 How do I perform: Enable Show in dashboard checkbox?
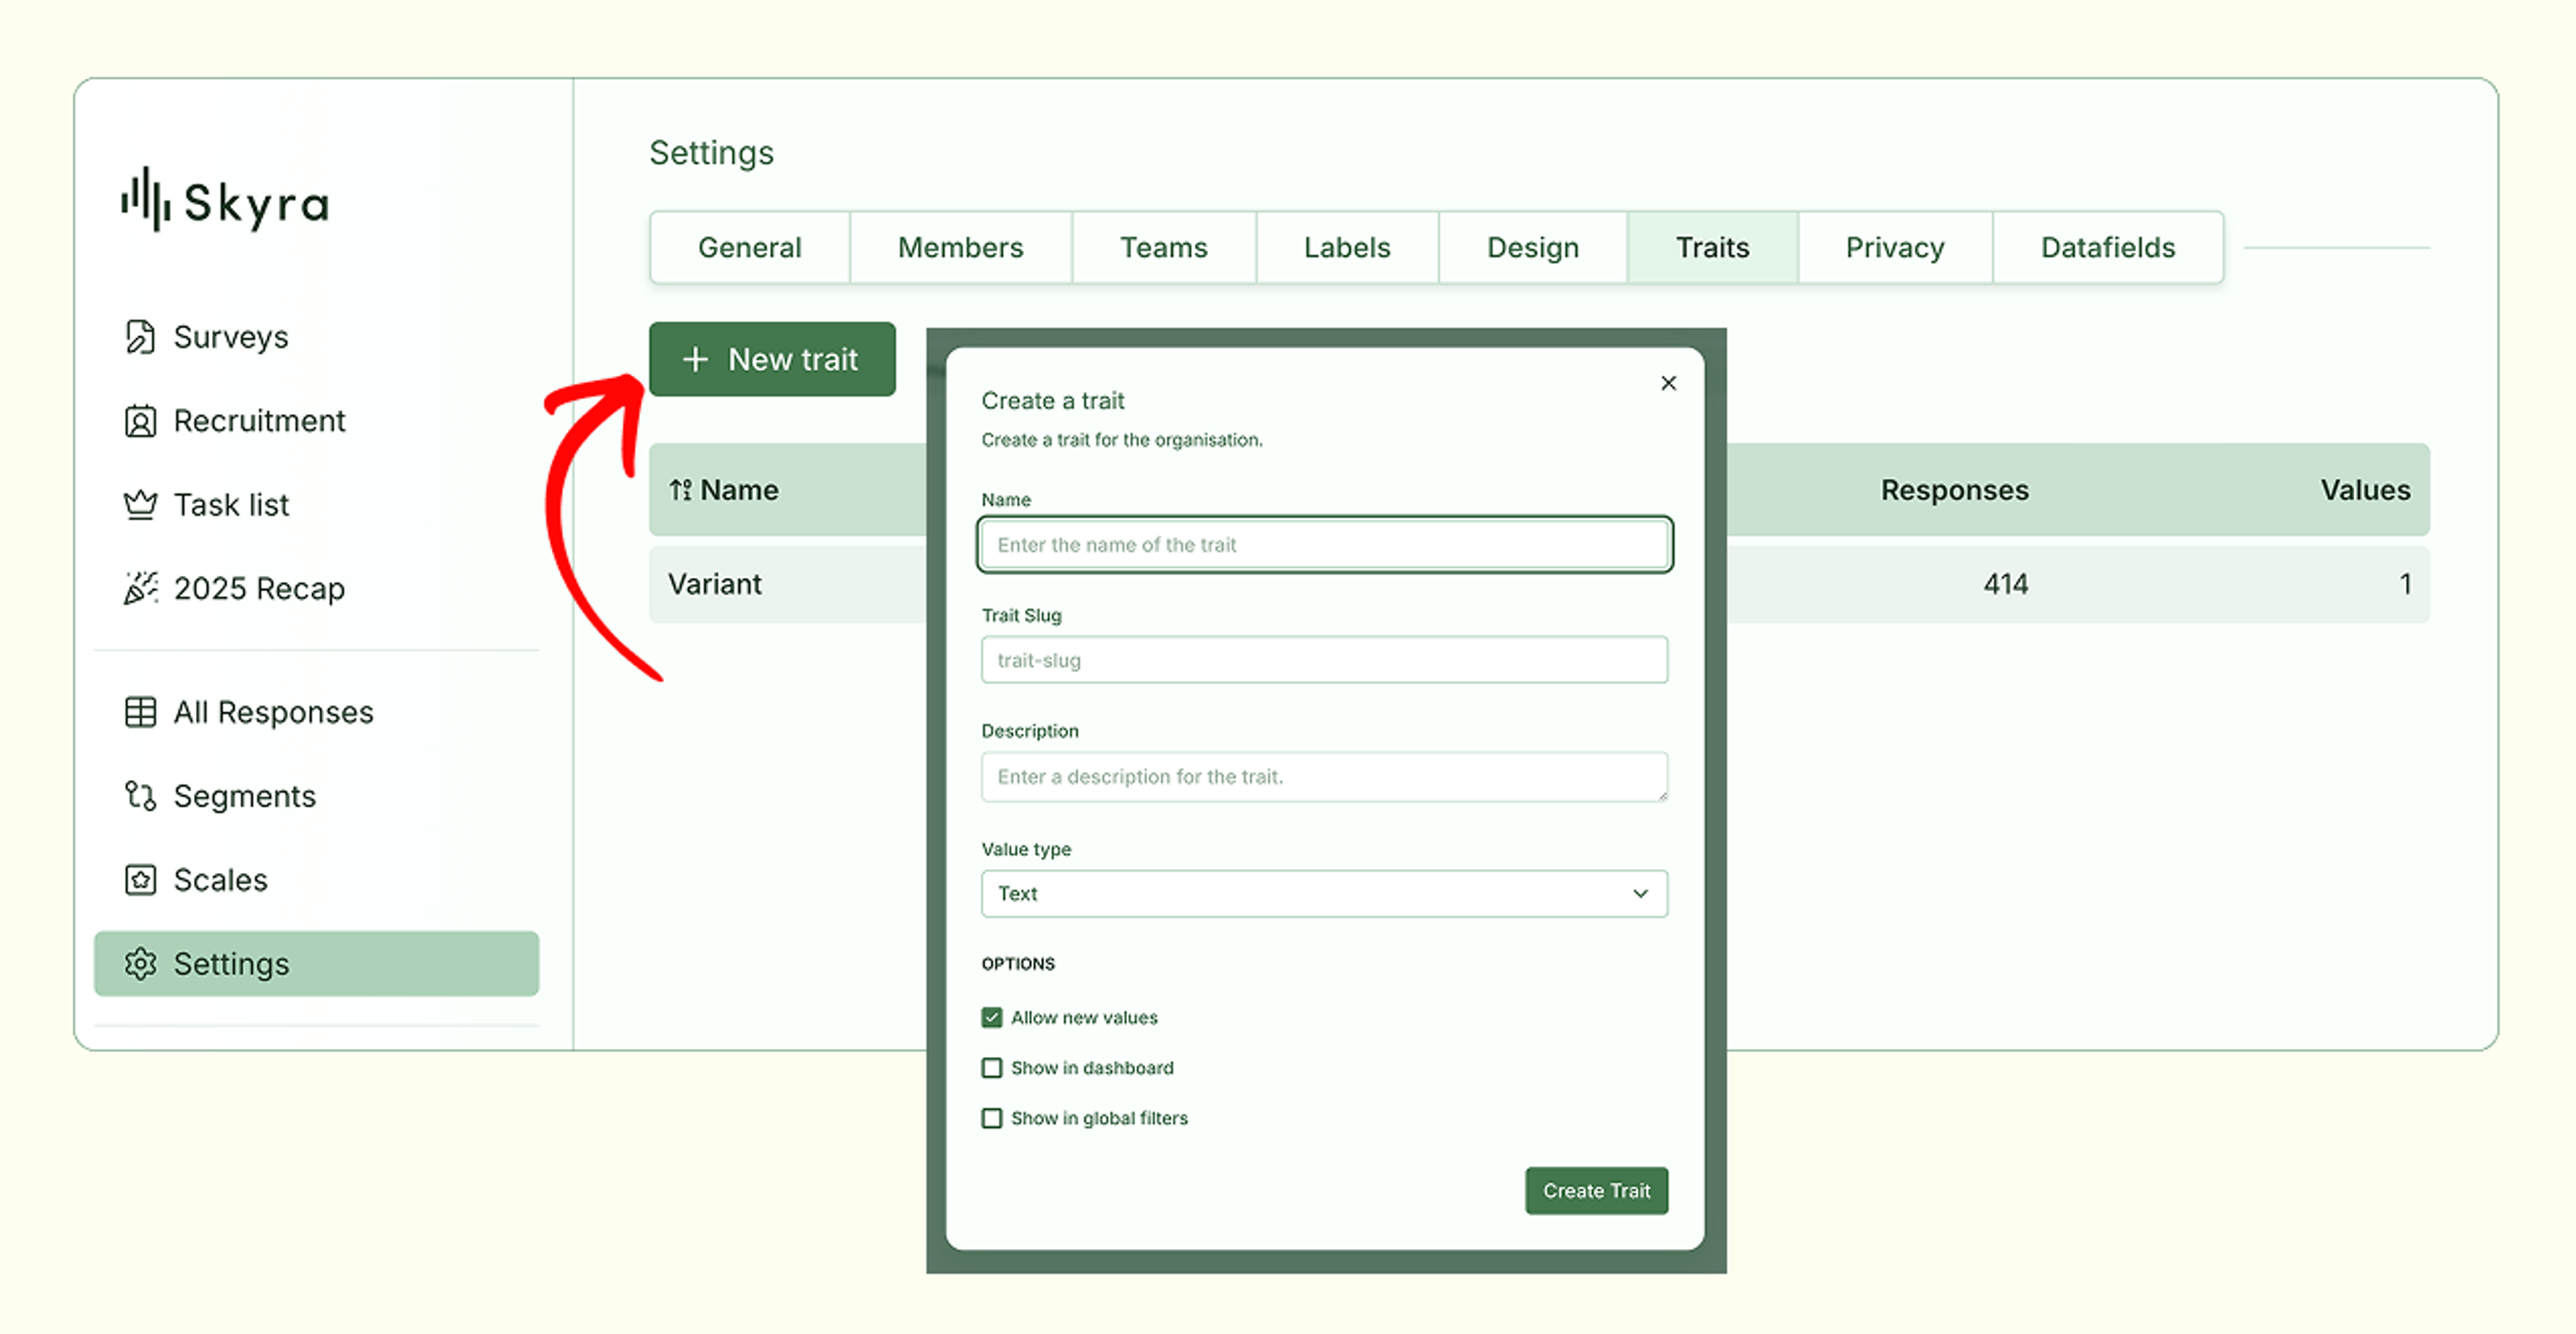[991, 1068]
